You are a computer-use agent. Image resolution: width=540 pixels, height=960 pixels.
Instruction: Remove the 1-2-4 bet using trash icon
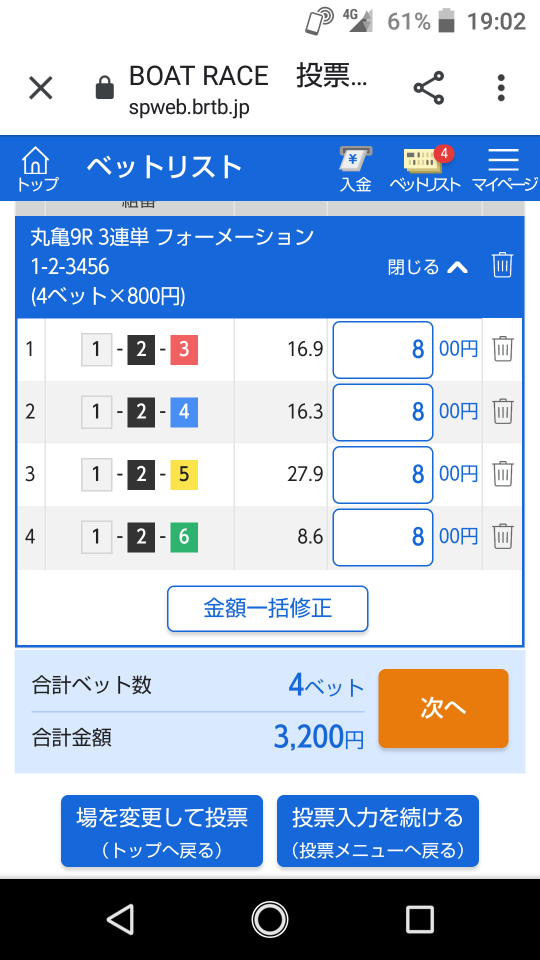(x=503, y=411)
